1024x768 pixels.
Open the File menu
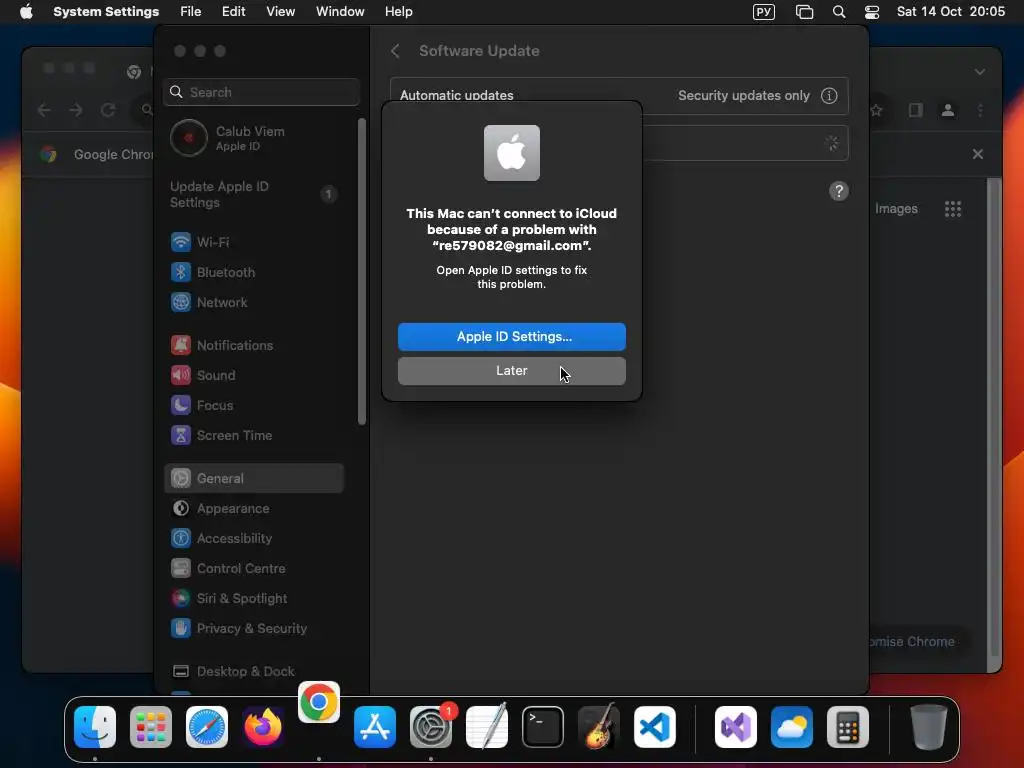click(191, 12)
